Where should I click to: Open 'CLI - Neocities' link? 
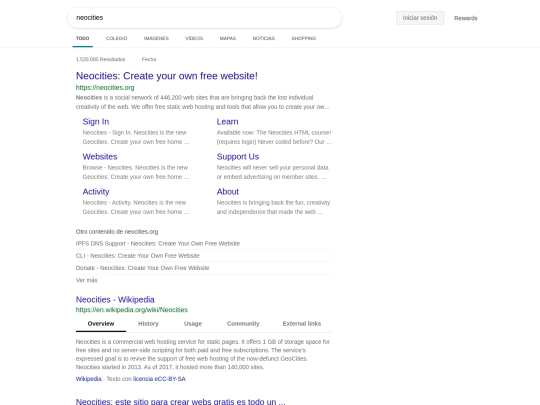click(137, 256)
